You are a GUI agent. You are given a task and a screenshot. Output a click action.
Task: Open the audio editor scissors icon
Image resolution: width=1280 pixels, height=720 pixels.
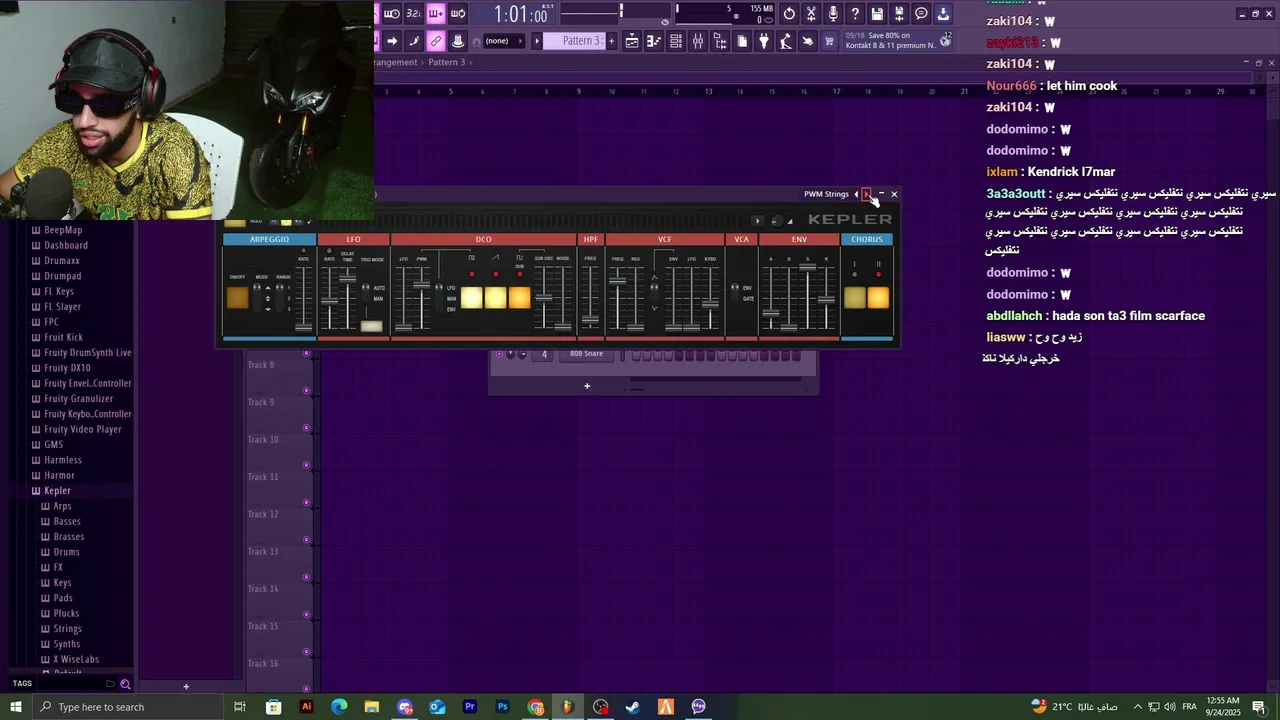812,14
